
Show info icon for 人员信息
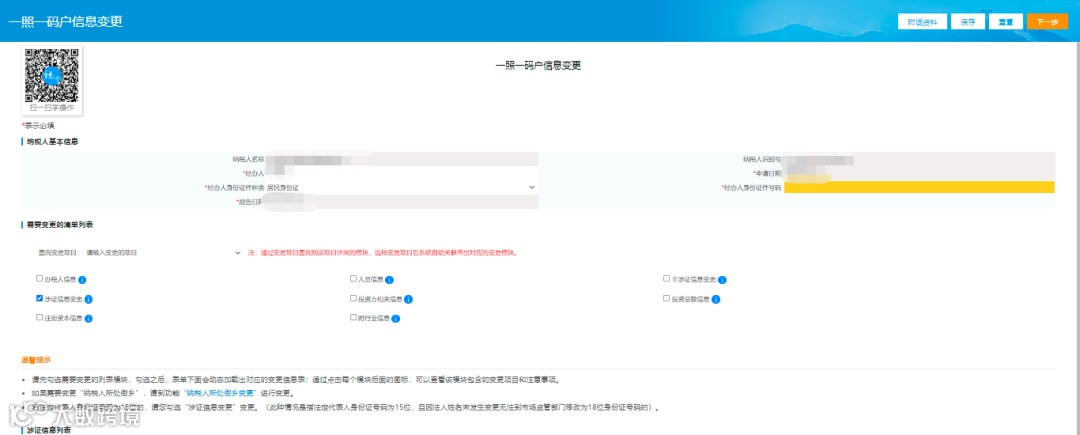tap(389, 280)
